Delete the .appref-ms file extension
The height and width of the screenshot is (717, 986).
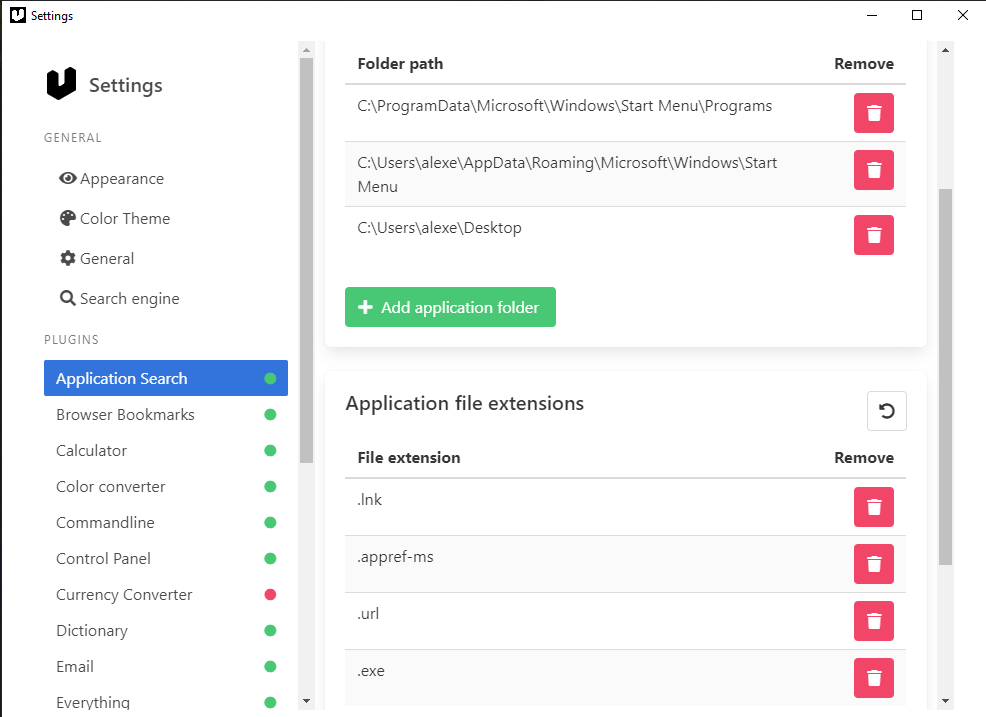point(873,564)
